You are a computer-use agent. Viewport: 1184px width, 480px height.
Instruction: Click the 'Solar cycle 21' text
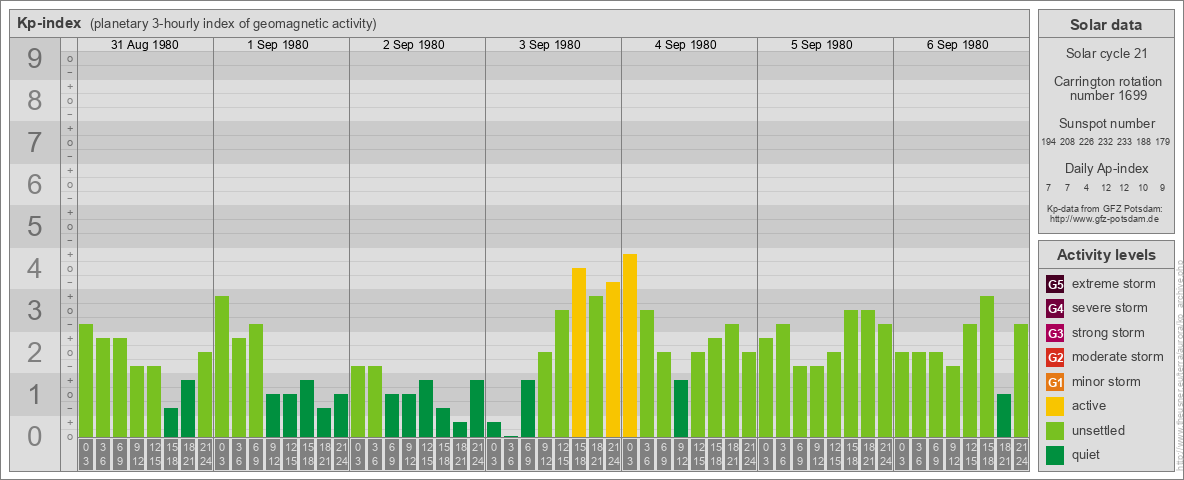(x=1105, y=54)
